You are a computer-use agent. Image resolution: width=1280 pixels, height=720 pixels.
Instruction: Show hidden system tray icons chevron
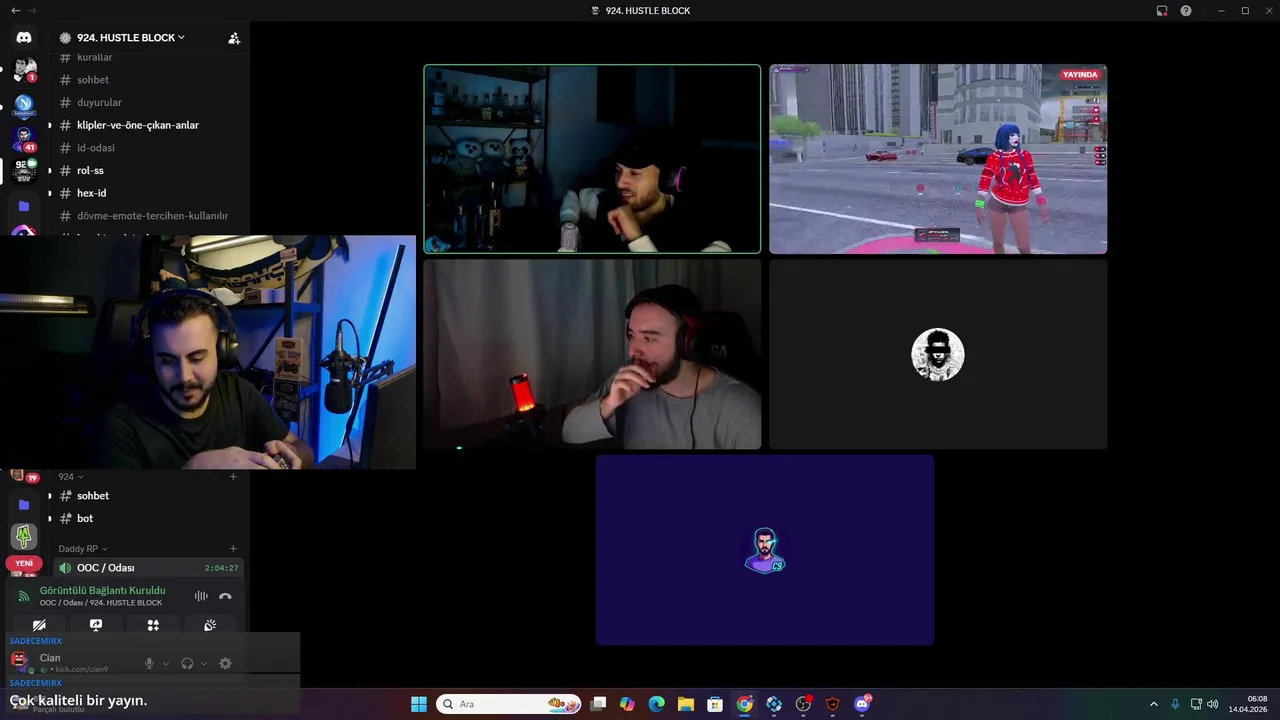pos(1153,704)
